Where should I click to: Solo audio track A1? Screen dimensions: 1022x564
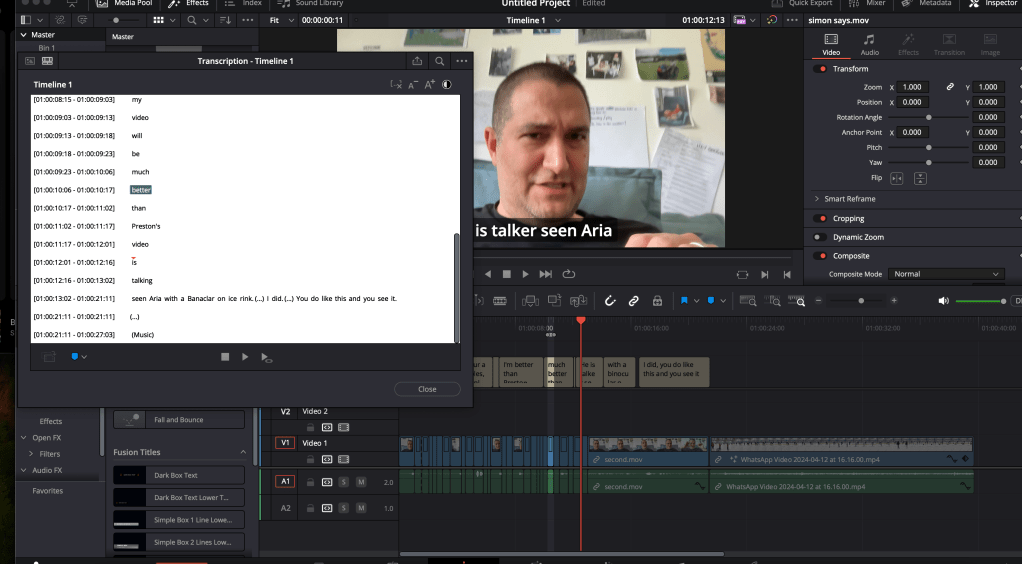point(343,482)
